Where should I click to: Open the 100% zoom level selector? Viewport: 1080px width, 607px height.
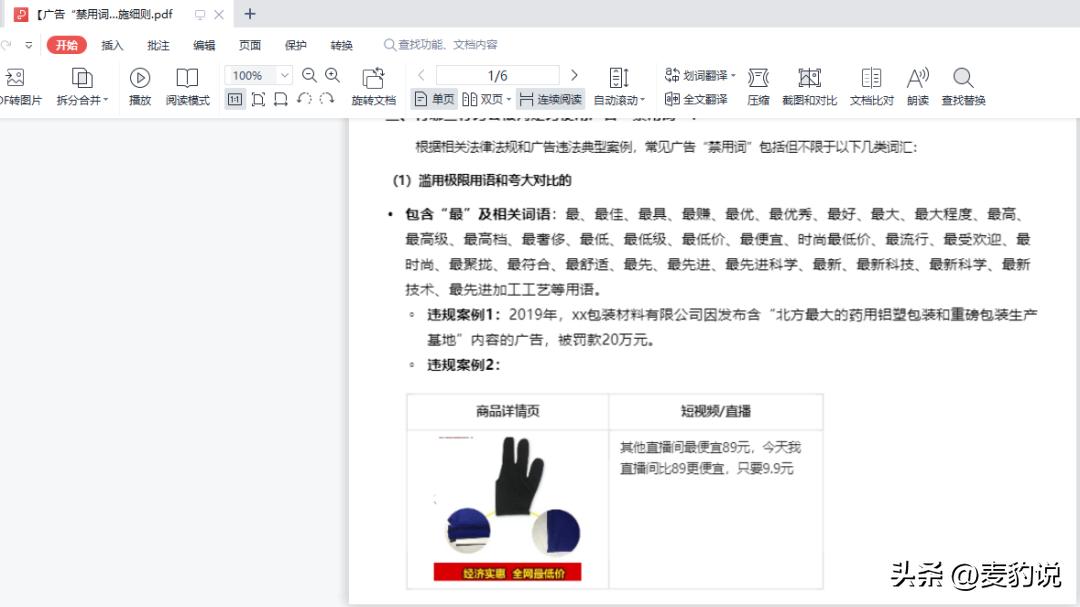click(x=252, y=75)
